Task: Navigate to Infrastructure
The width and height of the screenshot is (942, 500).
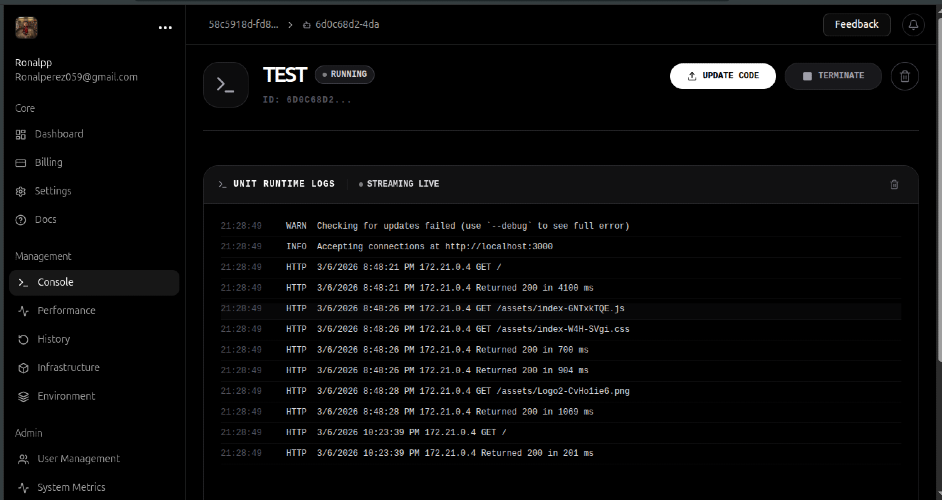Action: click(68, 368)
